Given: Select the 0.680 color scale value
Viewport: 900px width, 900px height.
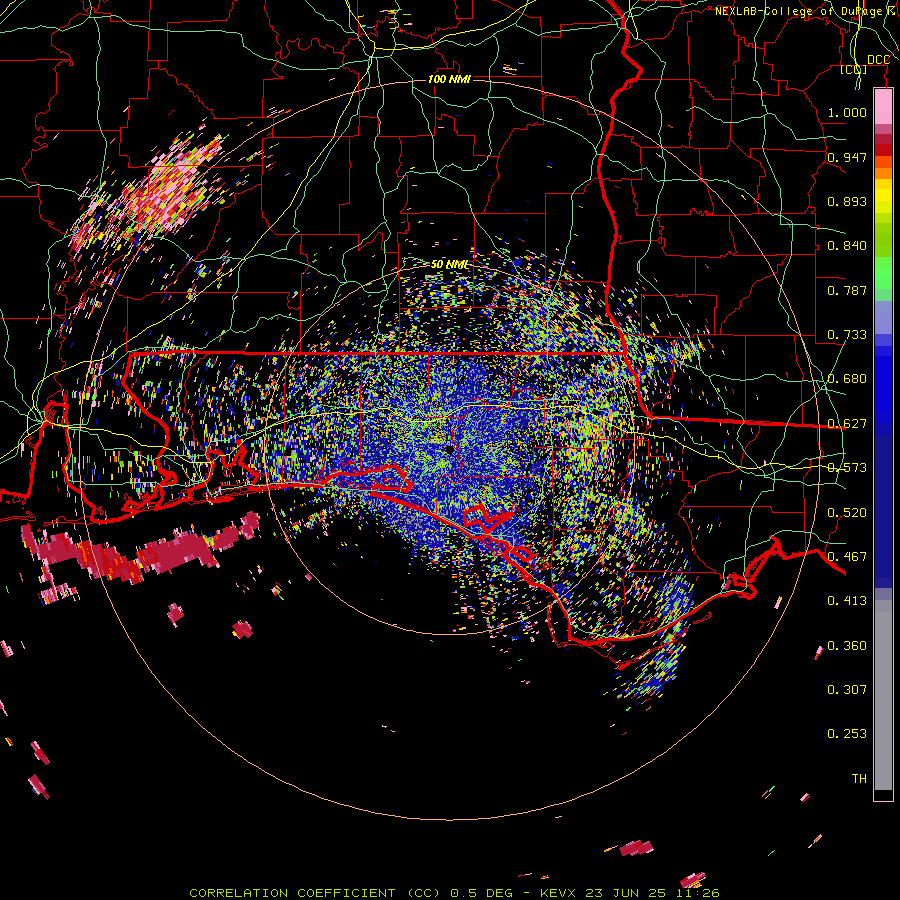Looking at the screenshot, I should tap(847, 379).
